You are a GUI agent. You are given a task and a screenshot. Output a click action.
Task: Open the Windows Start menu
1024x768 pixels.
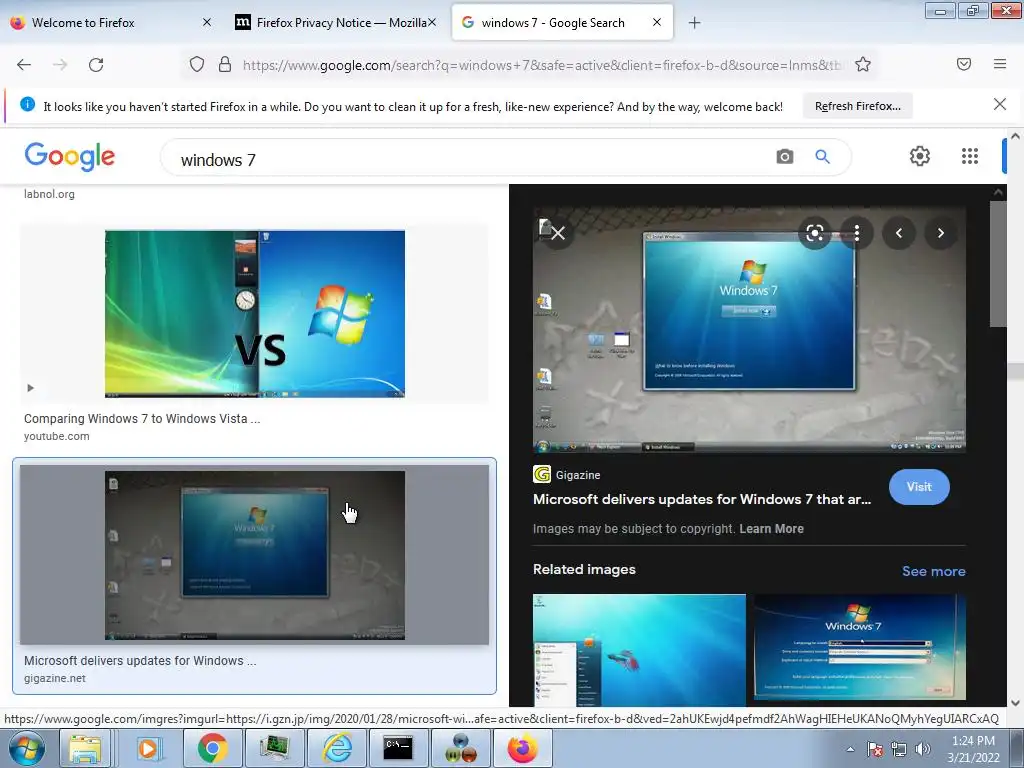(26, 748)
